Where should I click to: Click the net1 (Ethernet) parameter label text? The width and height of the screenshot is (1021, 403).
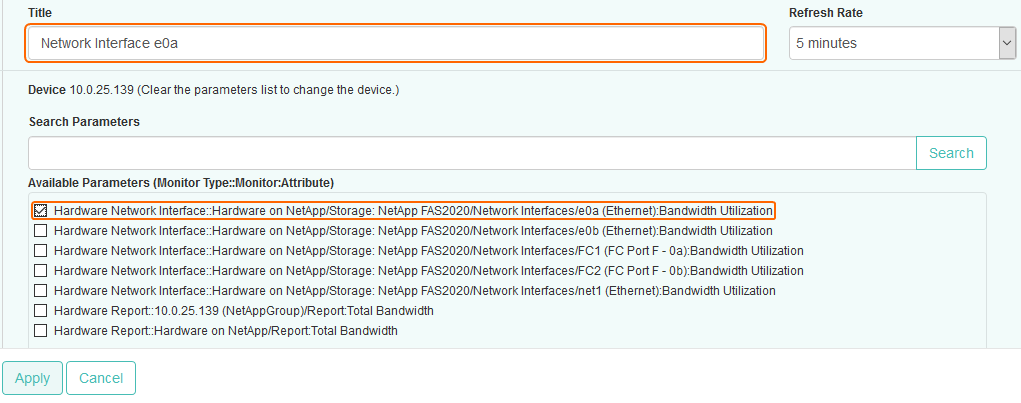tap(414, 291)
